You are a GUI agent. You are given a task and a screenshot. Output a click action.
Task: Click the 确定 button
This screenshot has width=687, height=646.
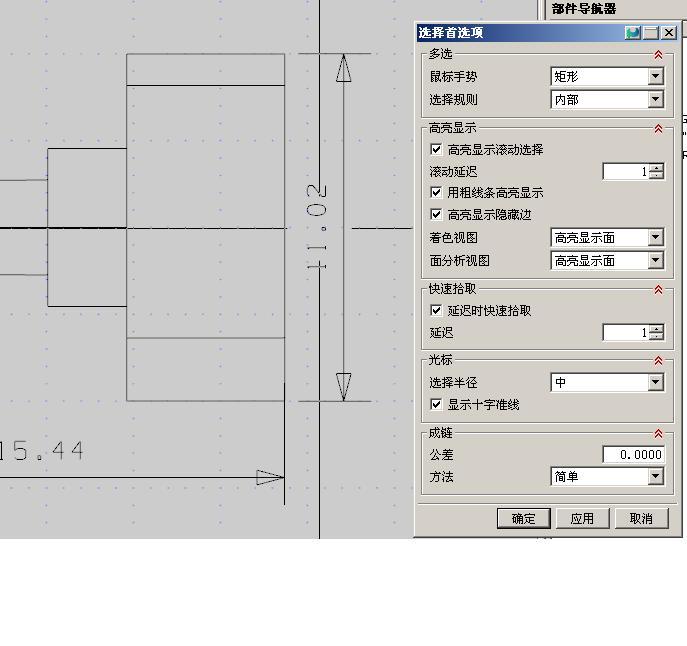(x=524, y=519)
